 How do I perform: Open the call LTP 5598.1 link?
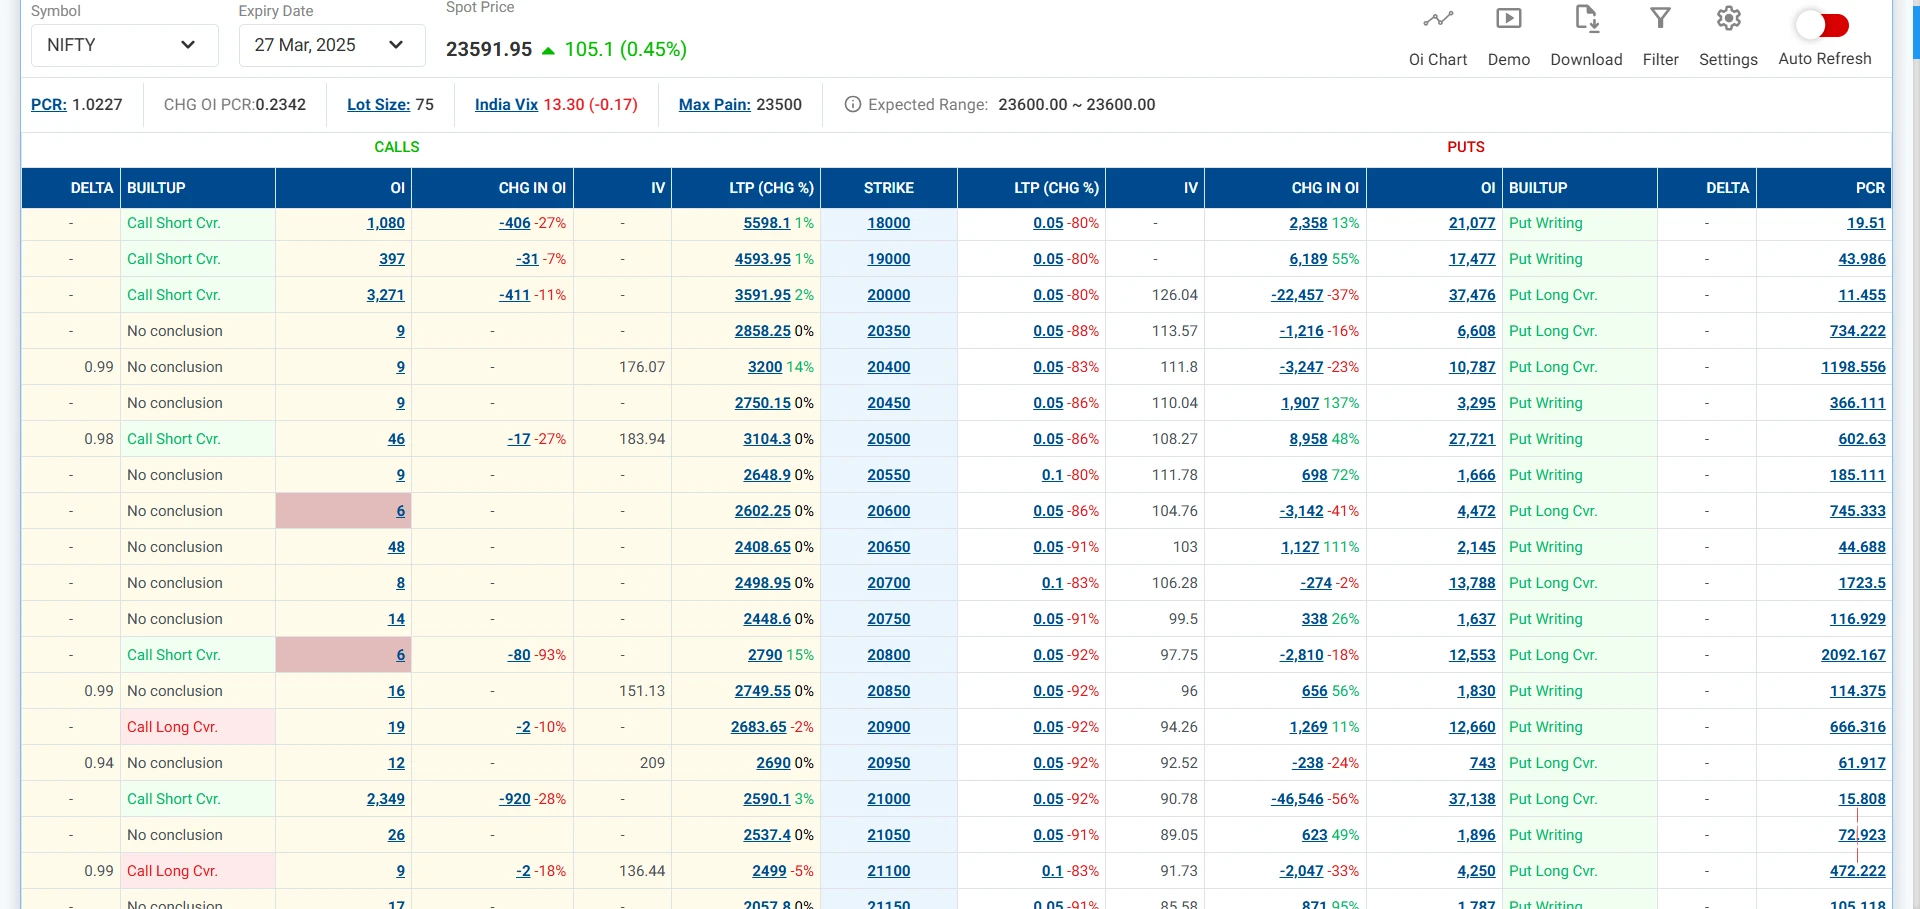(x=766, y=223)
